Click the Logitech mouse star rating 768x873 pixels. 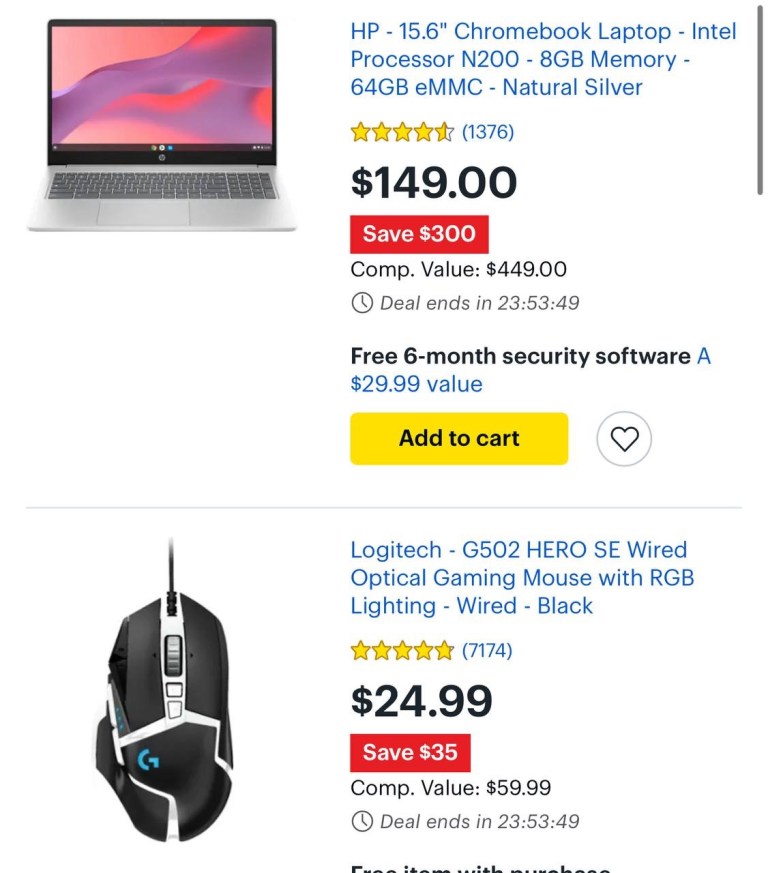click(402, 651)
